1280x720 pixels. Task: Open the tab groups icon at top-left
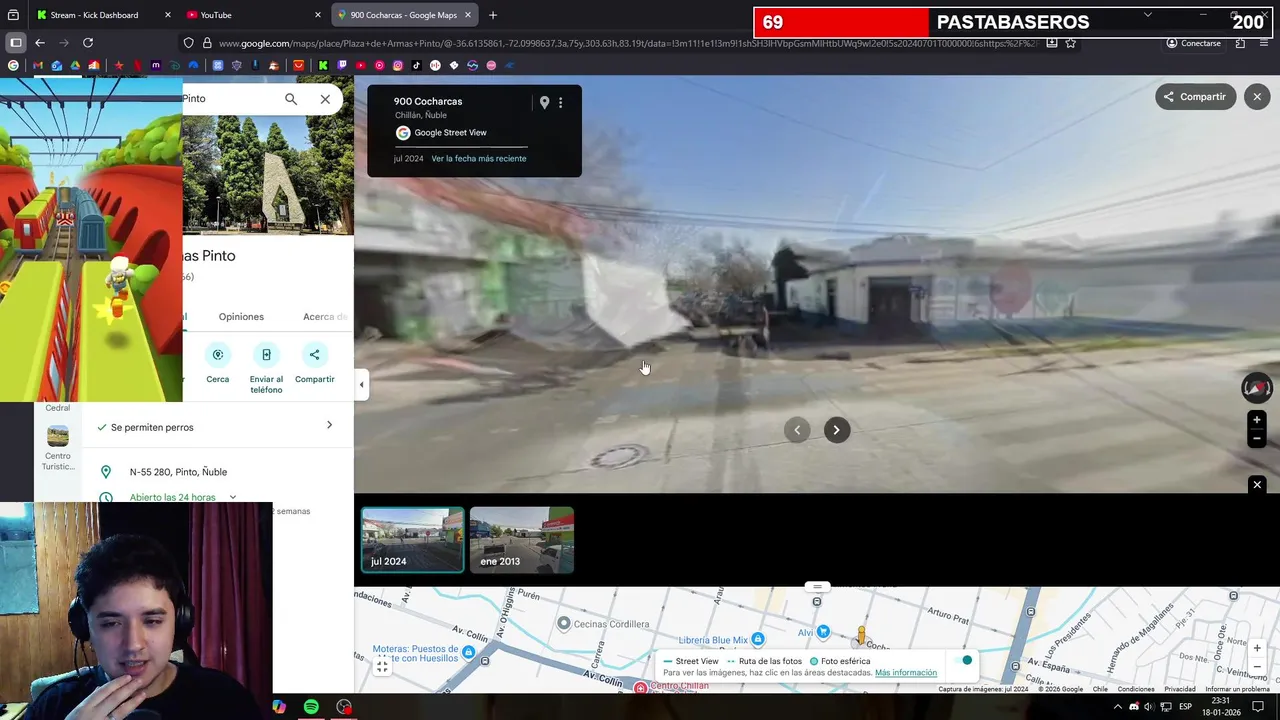coord(13,15)
